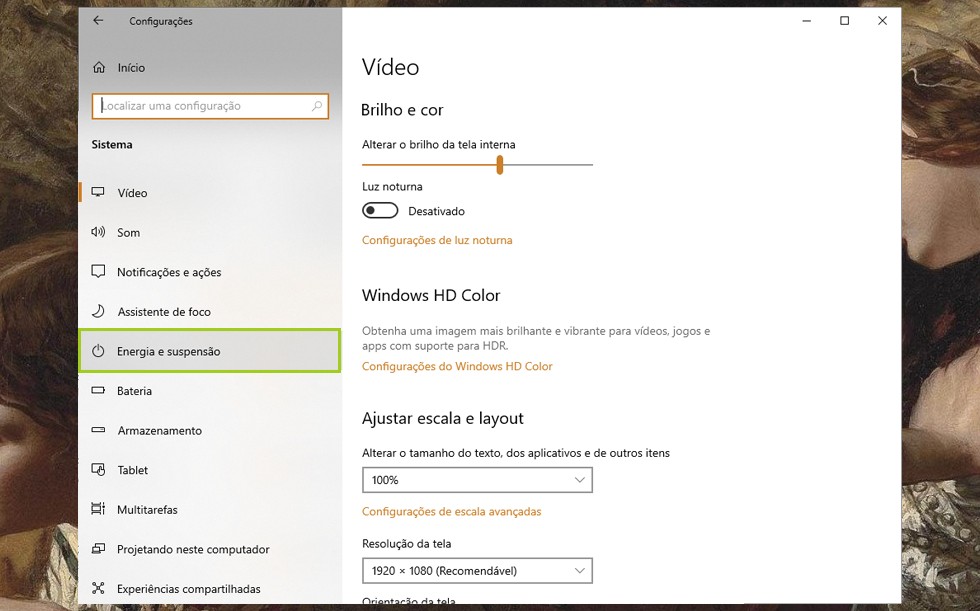Click the 'Resolução da tela' label
This screenshot has height=611, width=980.
pyautogui.click(x=406, y=544)
